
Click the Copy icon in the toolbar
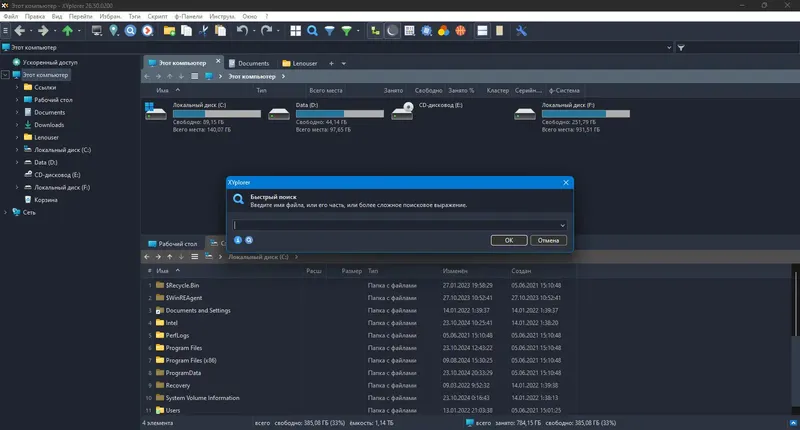187,31
